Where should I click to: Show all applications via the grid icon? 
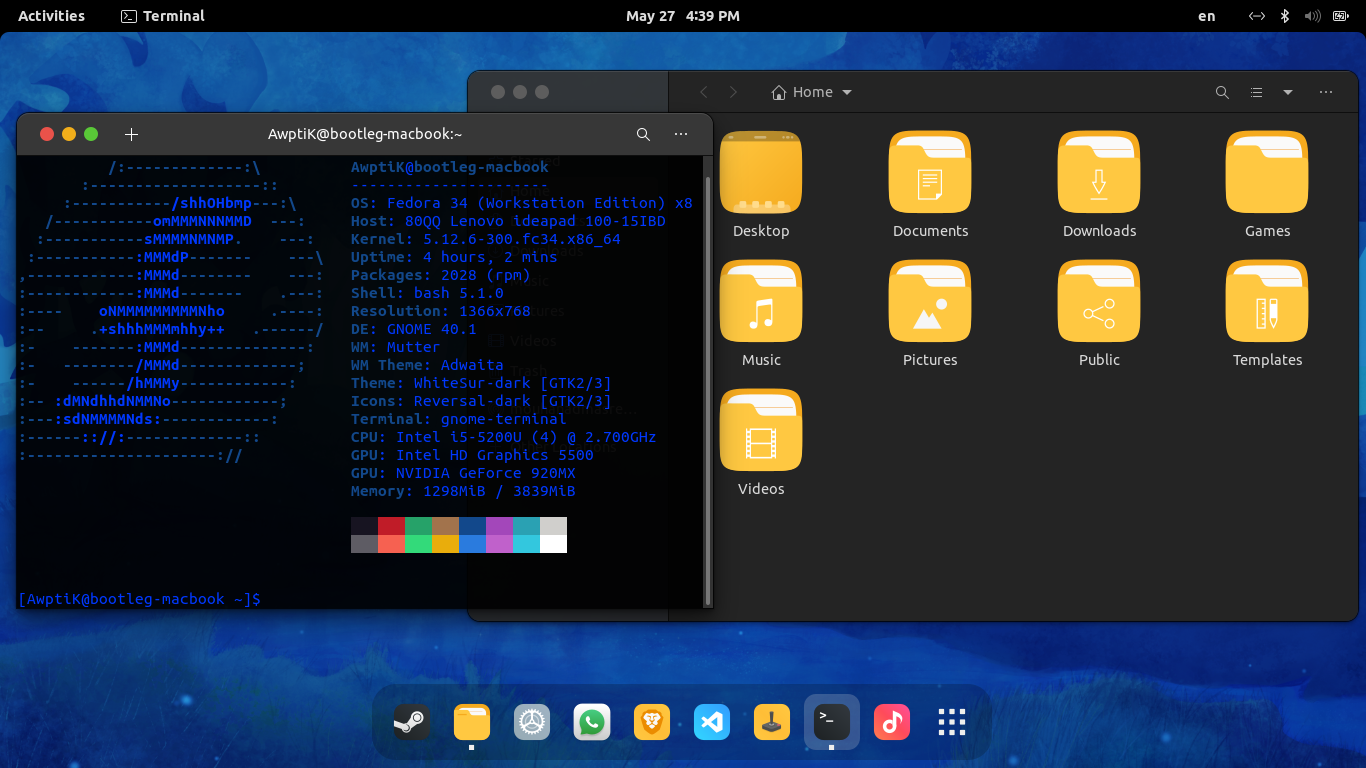point(951,722)
